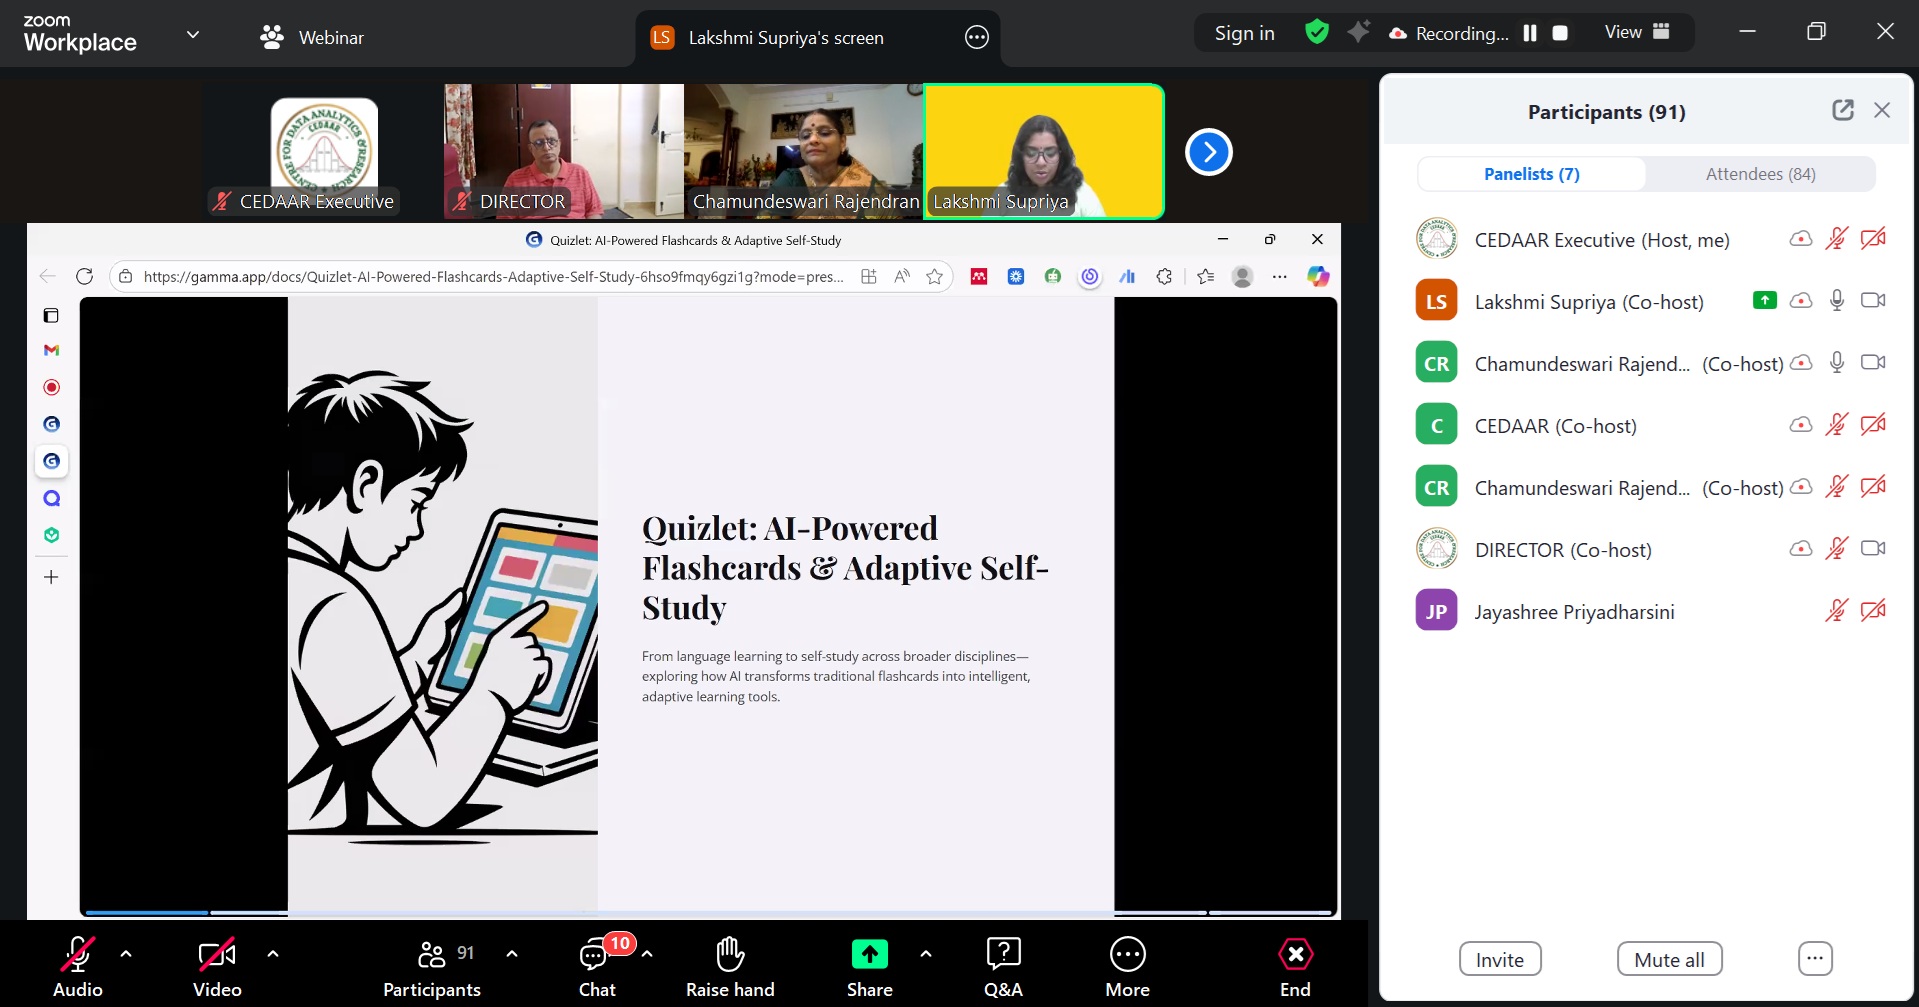Show next video thumbnails with blue arrow
This screenshot has height=1007, width=1919.
pyautogui.click(x=1208, y=152)
